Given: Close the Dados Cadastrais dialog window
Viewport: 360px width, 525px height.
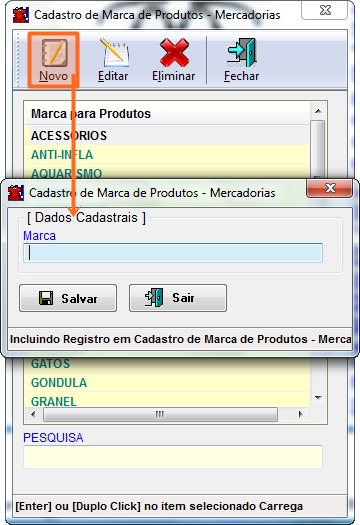Looking at the screenshot, I should [x=330, y=188].
